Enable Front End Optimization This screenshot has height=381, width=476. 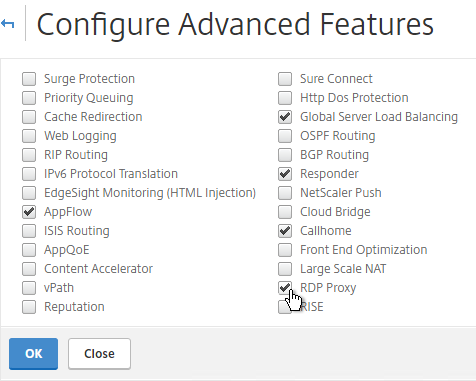point(285,250)
